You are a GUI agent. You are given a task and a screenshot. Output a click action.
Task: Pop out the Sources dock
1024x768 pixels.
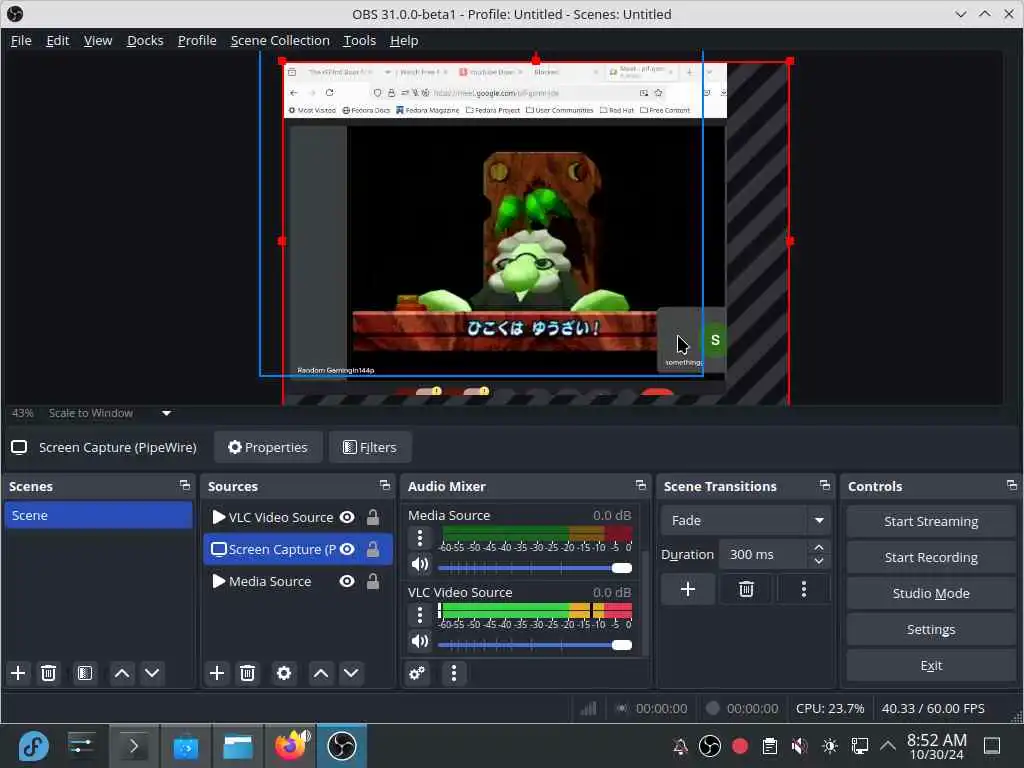click(385, 485)
